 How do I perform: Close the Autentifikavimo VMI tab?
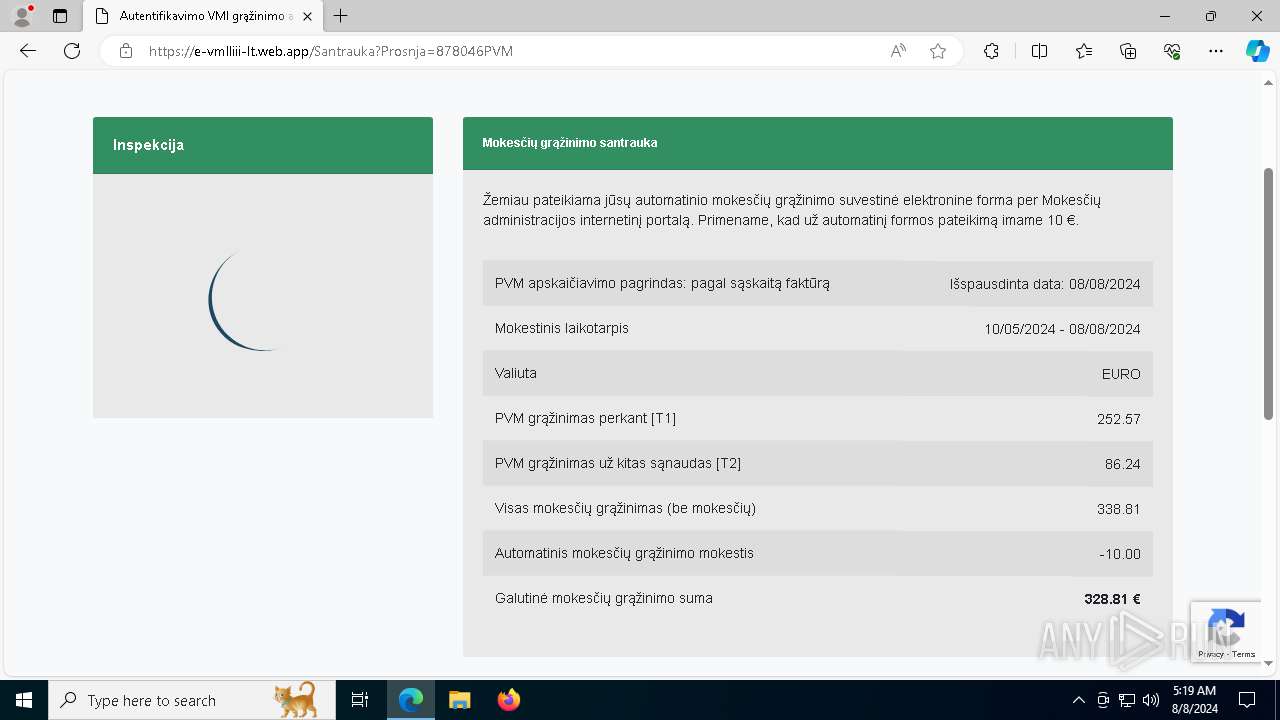307,16
